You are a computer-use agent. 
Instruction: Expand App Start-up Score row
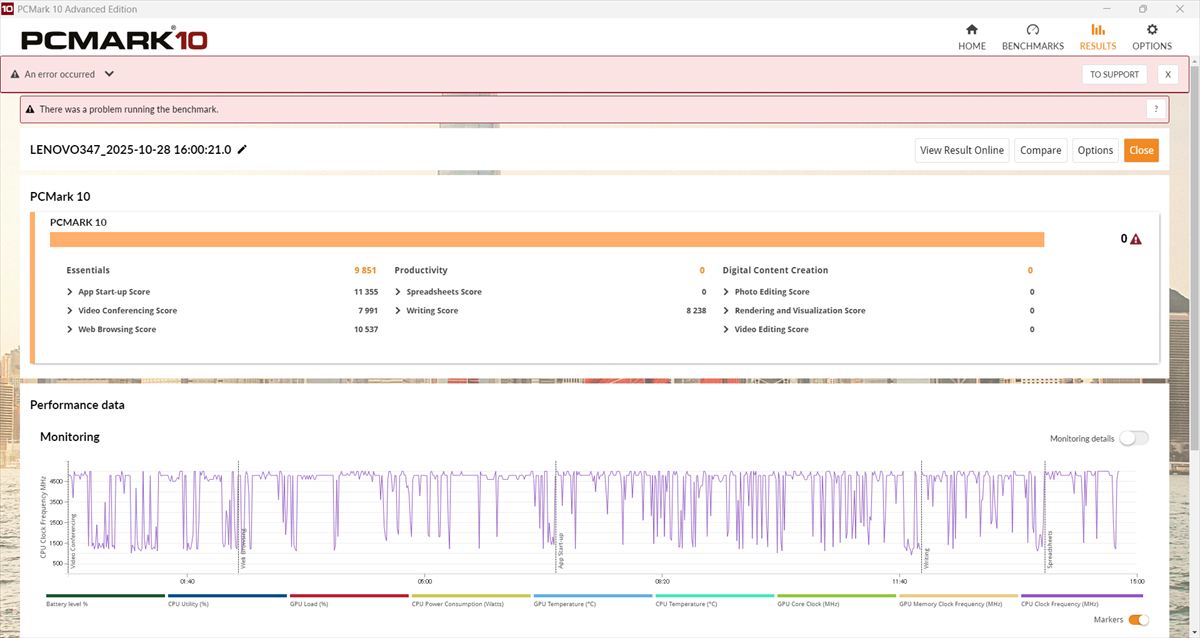tap(69, 292)
